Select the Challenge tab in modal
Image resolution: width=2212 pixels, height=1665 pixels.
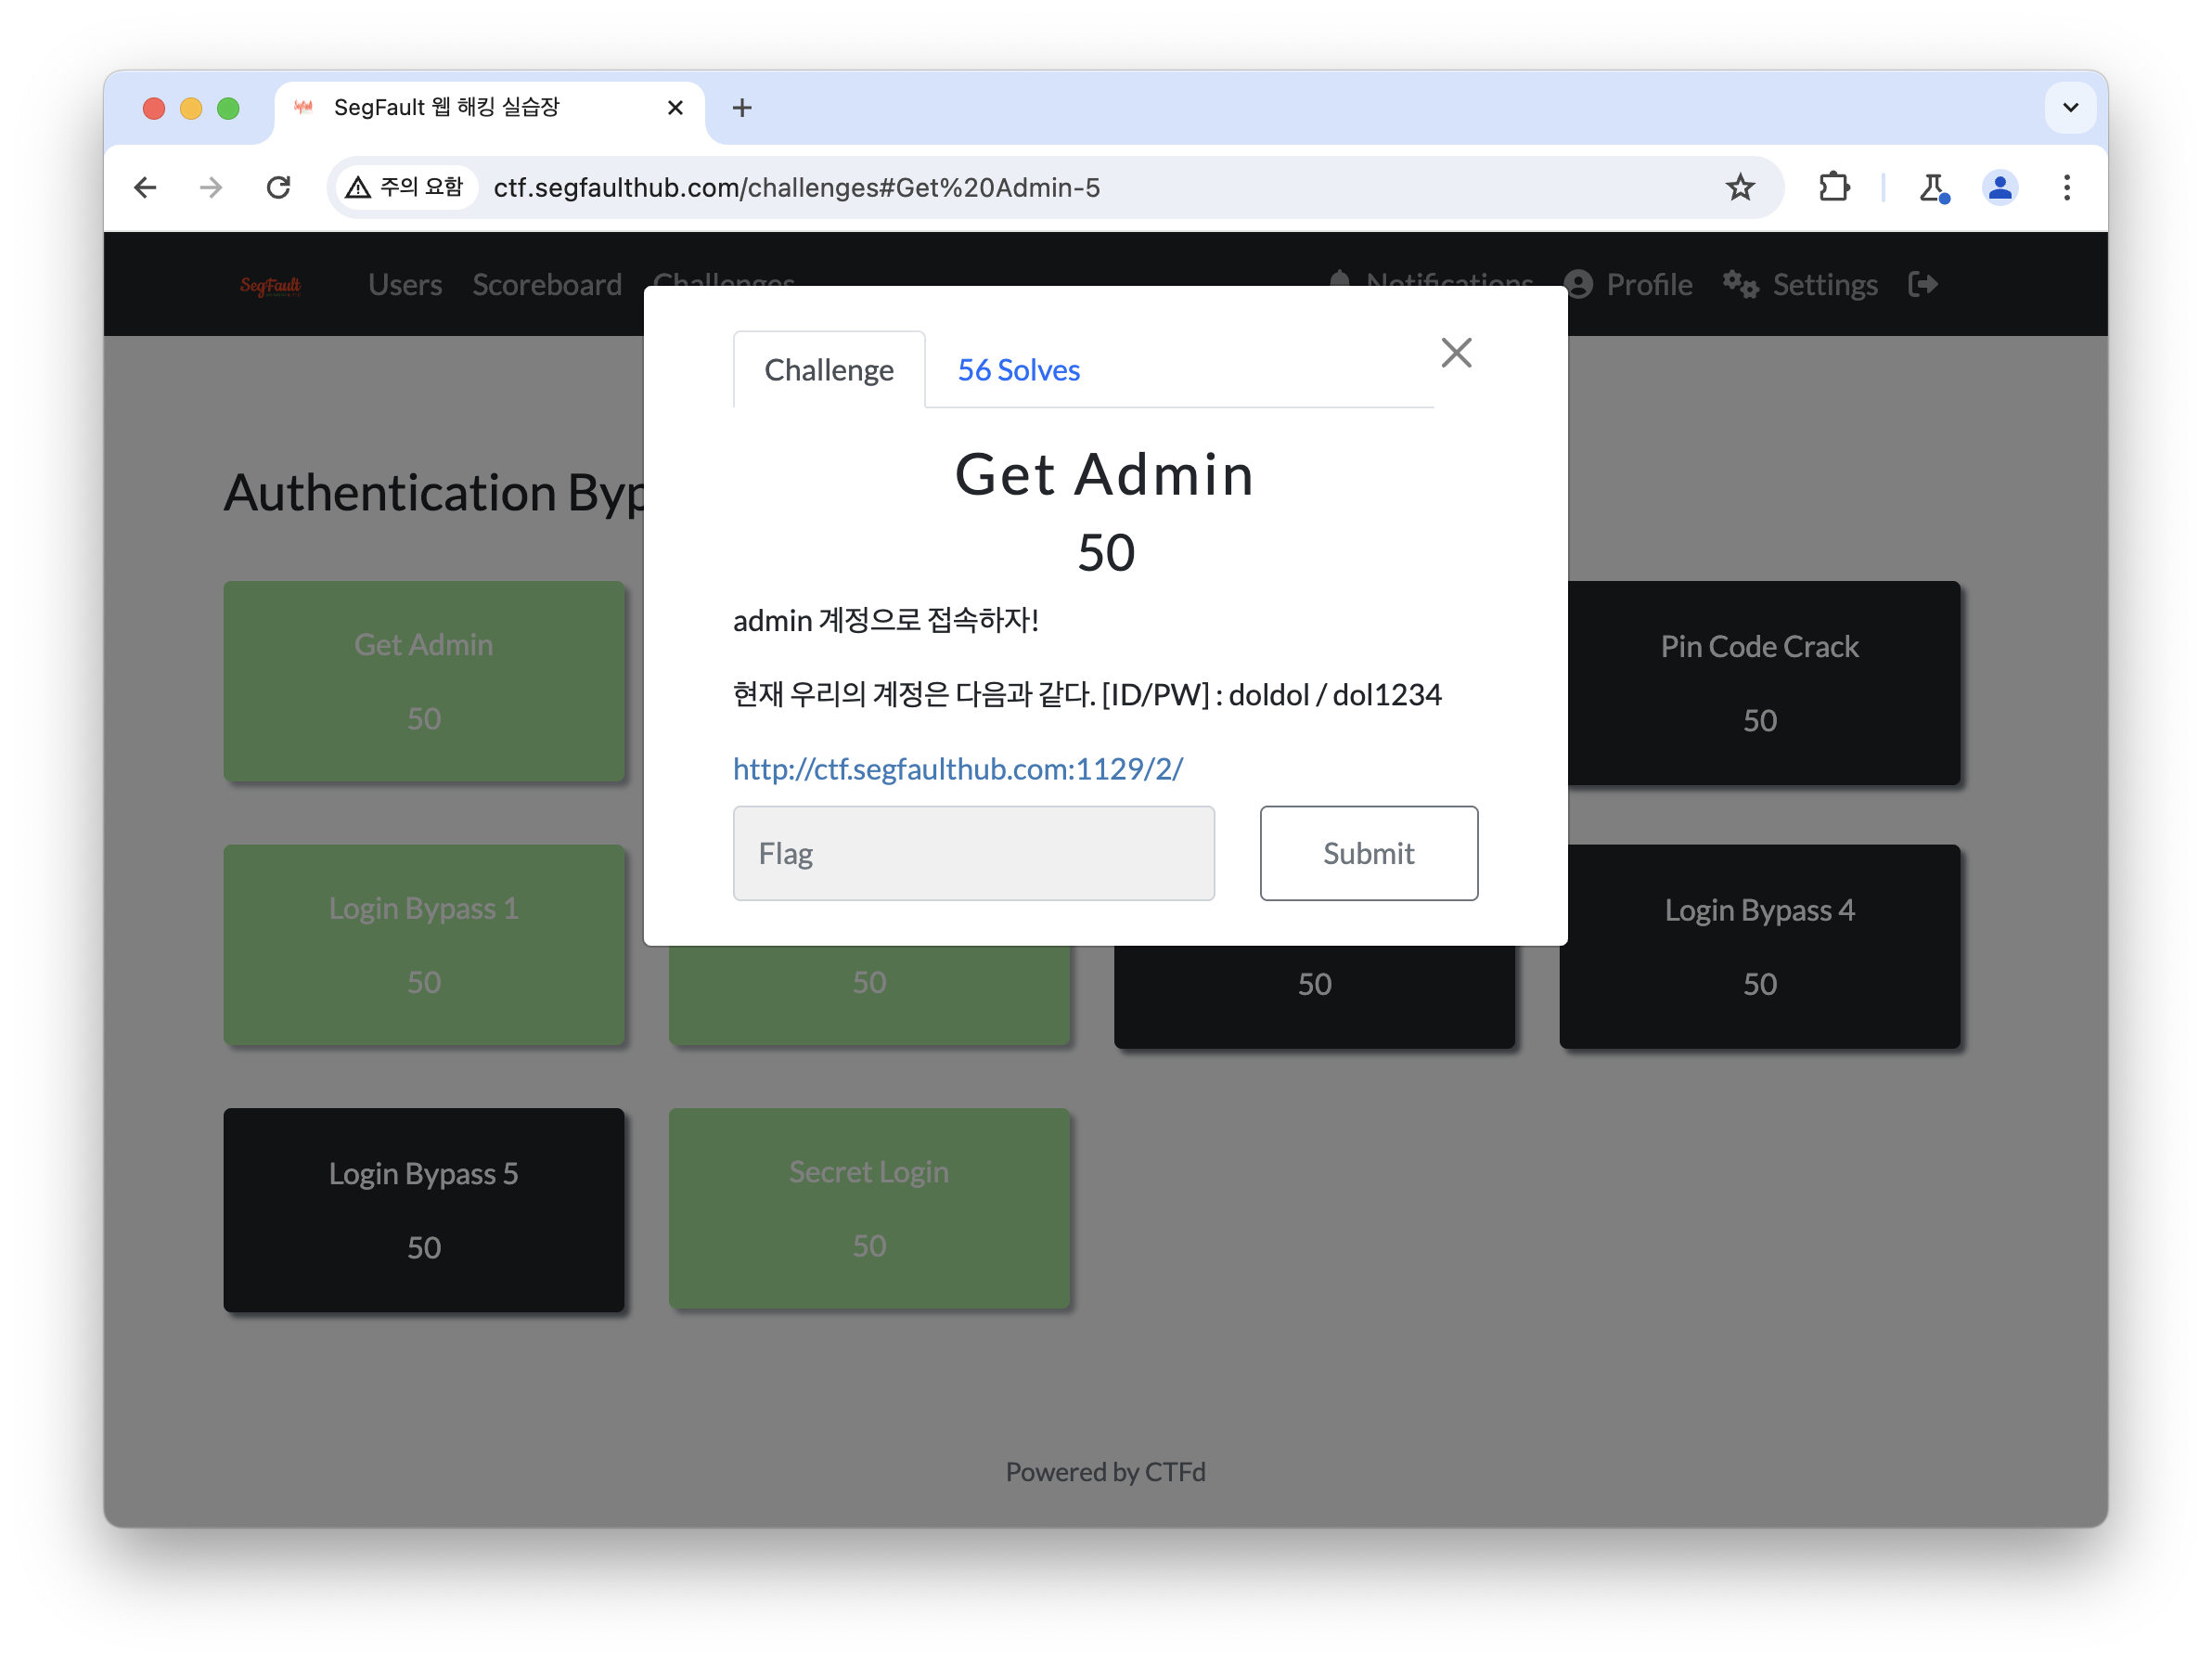(x=828, y=370)
